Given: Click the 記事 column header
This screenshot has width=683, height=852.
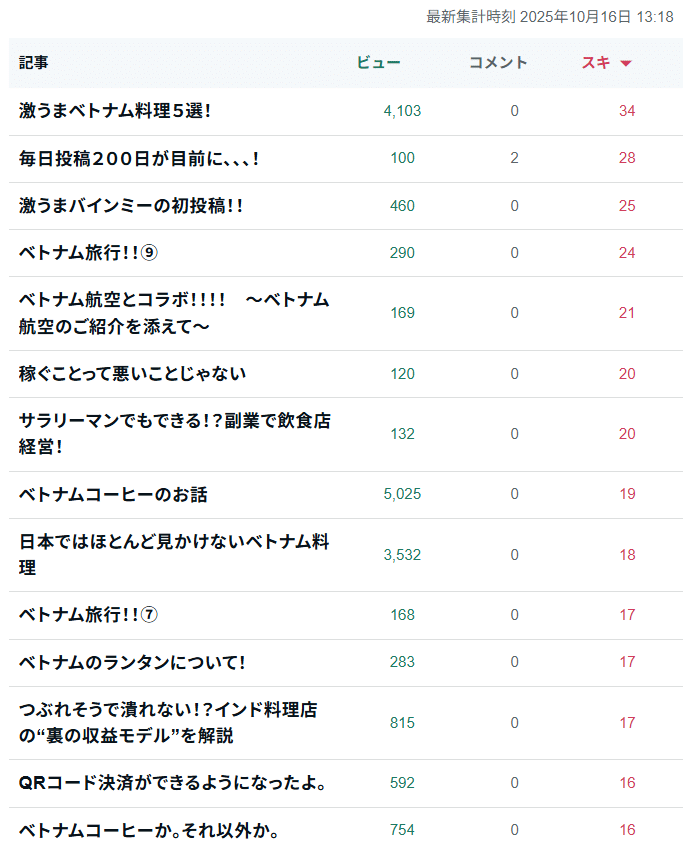Looking at the screenshot, I should click(34, 63).
